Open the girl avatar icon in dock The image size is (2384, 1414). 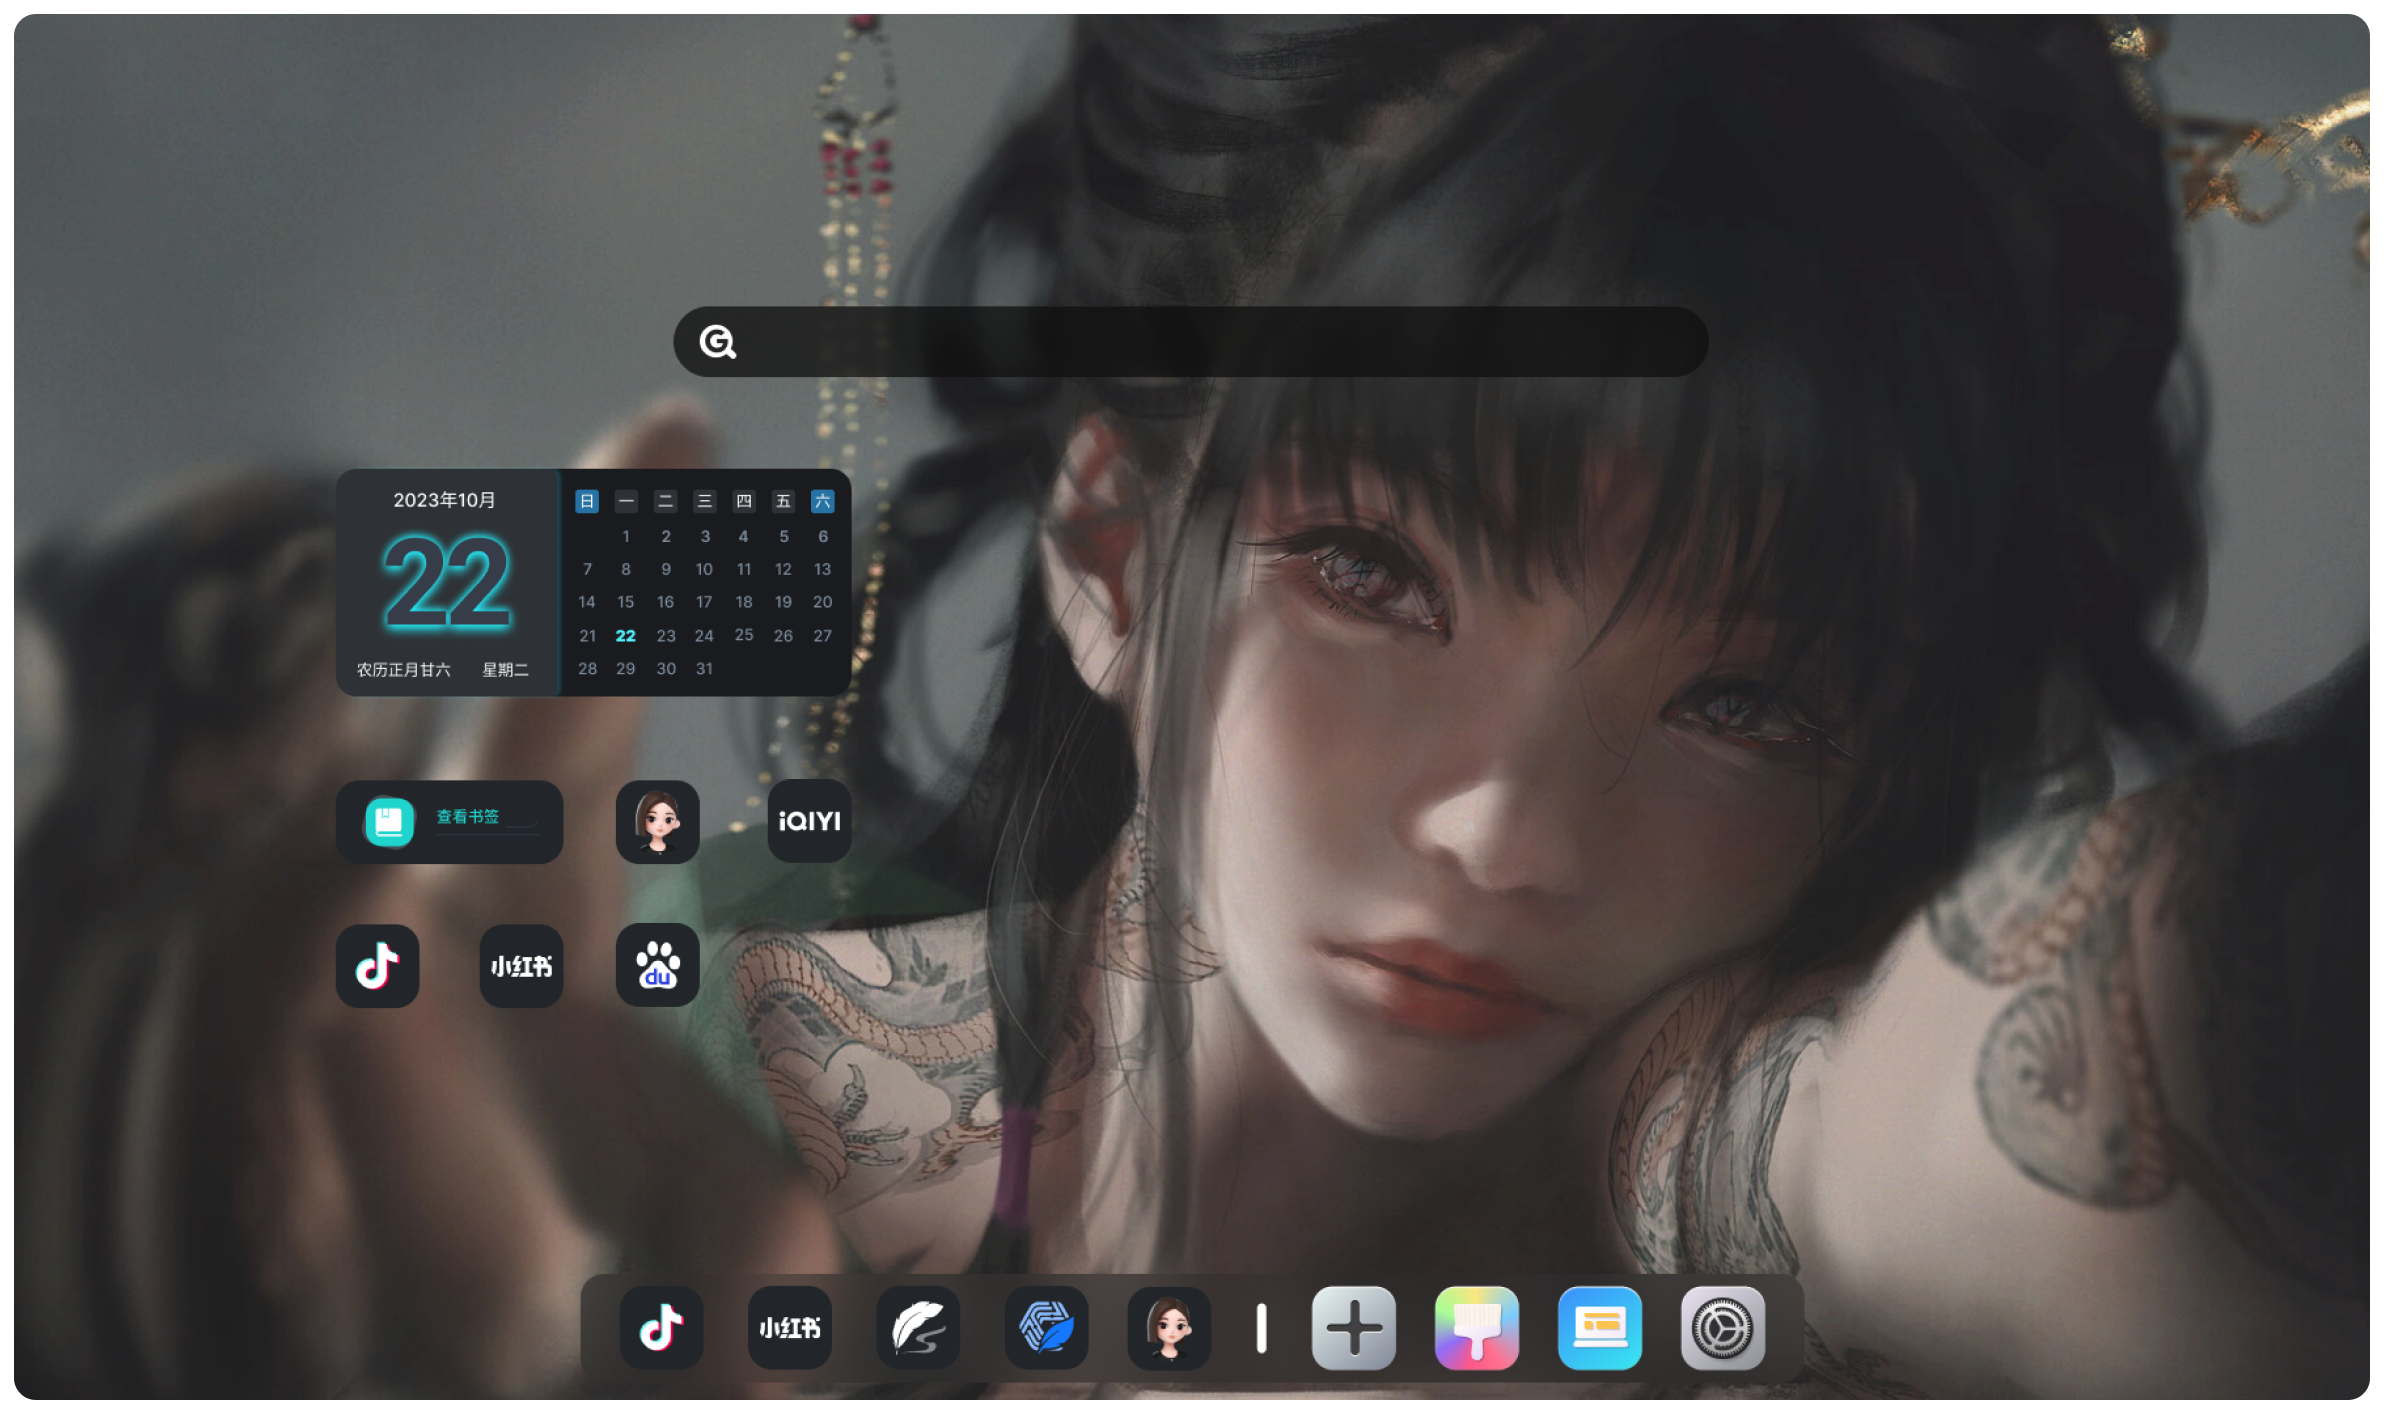click(x=1169, y=1328)
